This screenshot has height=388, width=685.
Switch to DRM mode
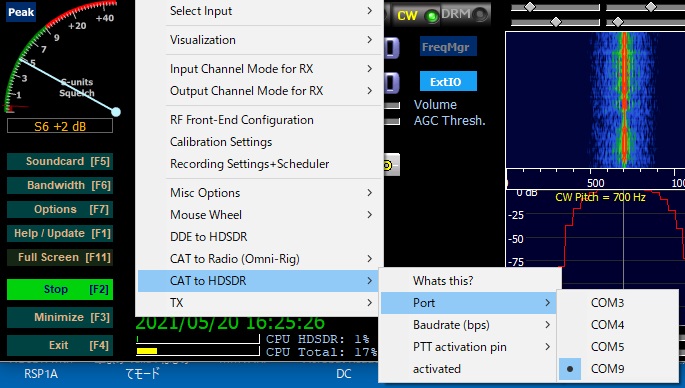pyautogui.click(x=465, y=14)
